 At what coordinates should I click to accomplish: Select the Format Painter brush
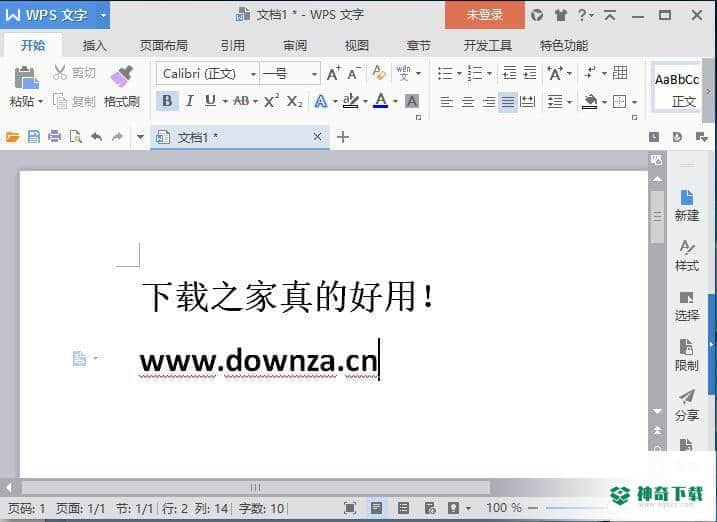(122, 76)
